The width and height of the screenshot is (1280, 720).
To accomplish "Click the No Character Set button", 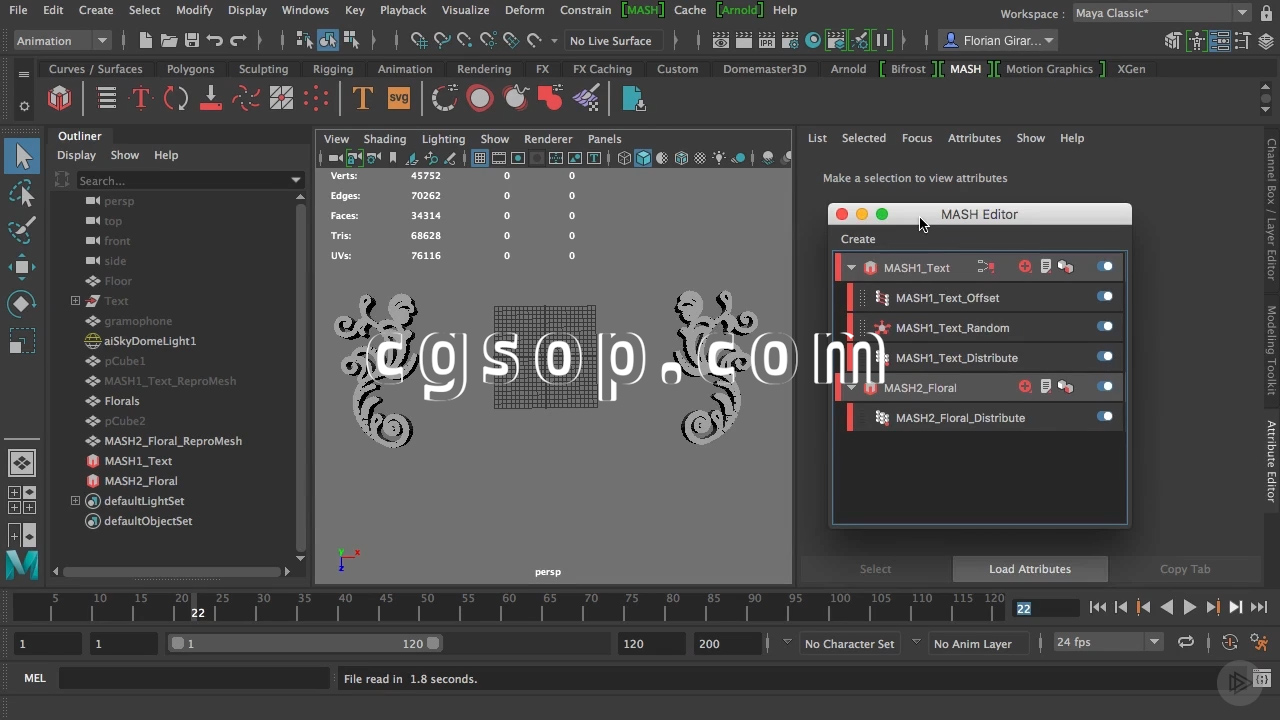I will tap(849, 644).
